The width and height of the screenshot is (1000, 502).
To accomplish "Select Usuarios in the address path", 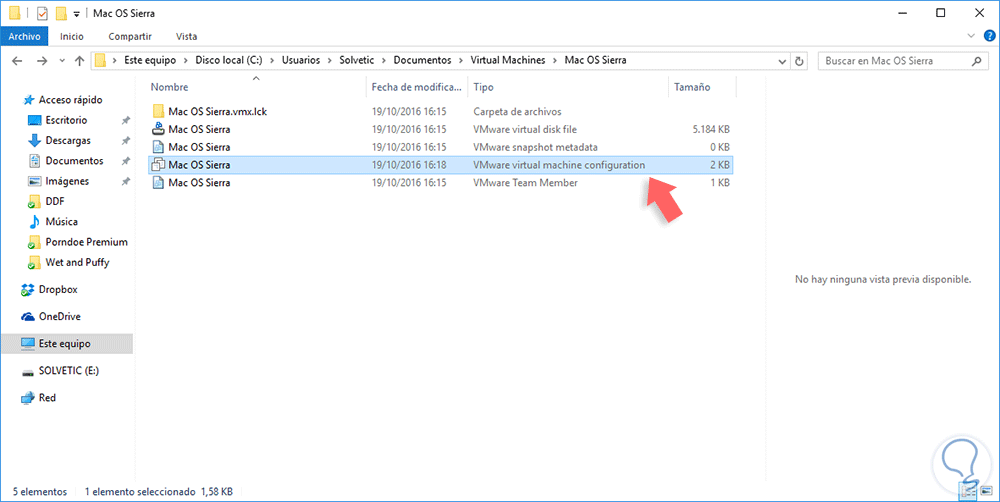I will 300,61.
